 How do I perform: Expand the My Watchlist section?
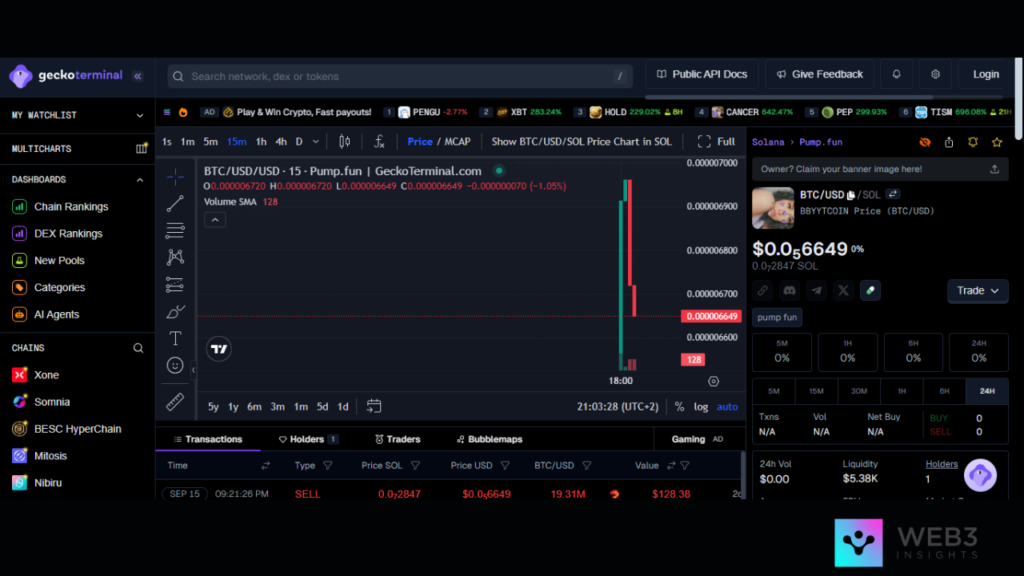click(139, 116)
